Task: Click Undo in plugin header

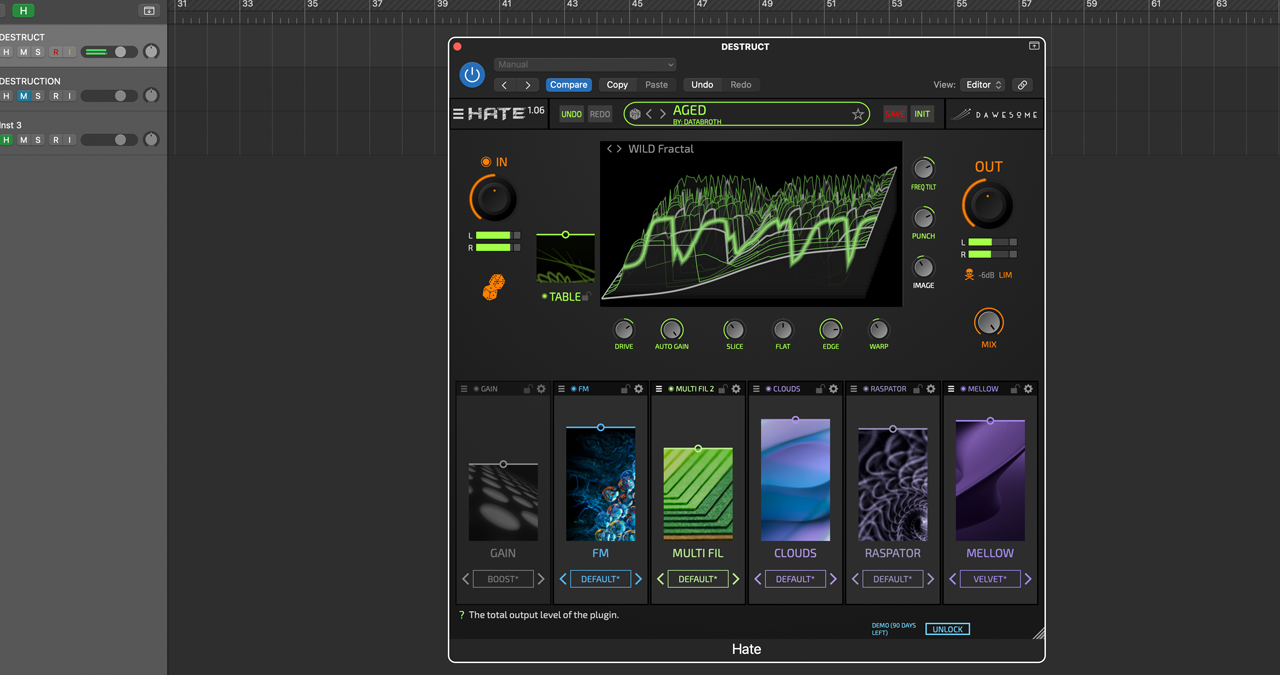Action: (x=702, y=85)
